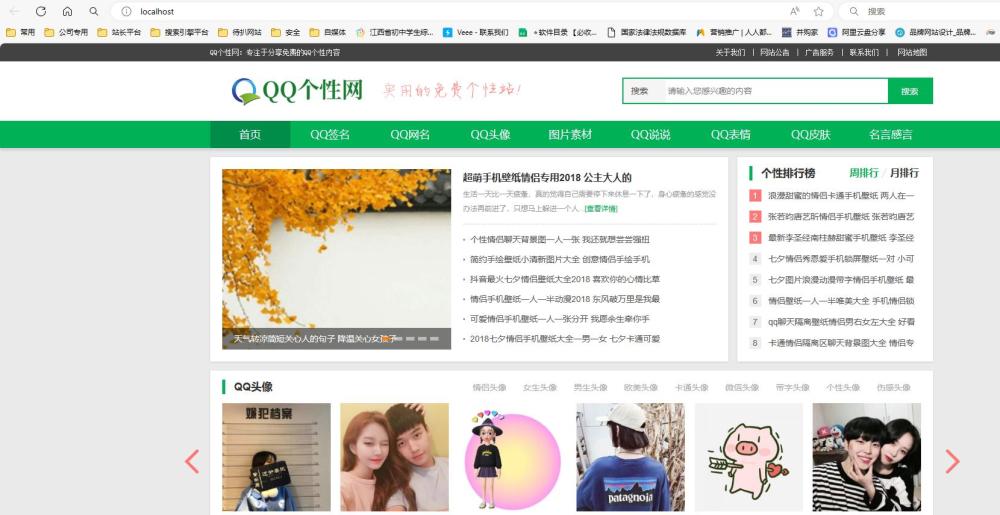Click the 查看详情 link
This screenshot has width=1000, height=515.
(x=601, y=208)
